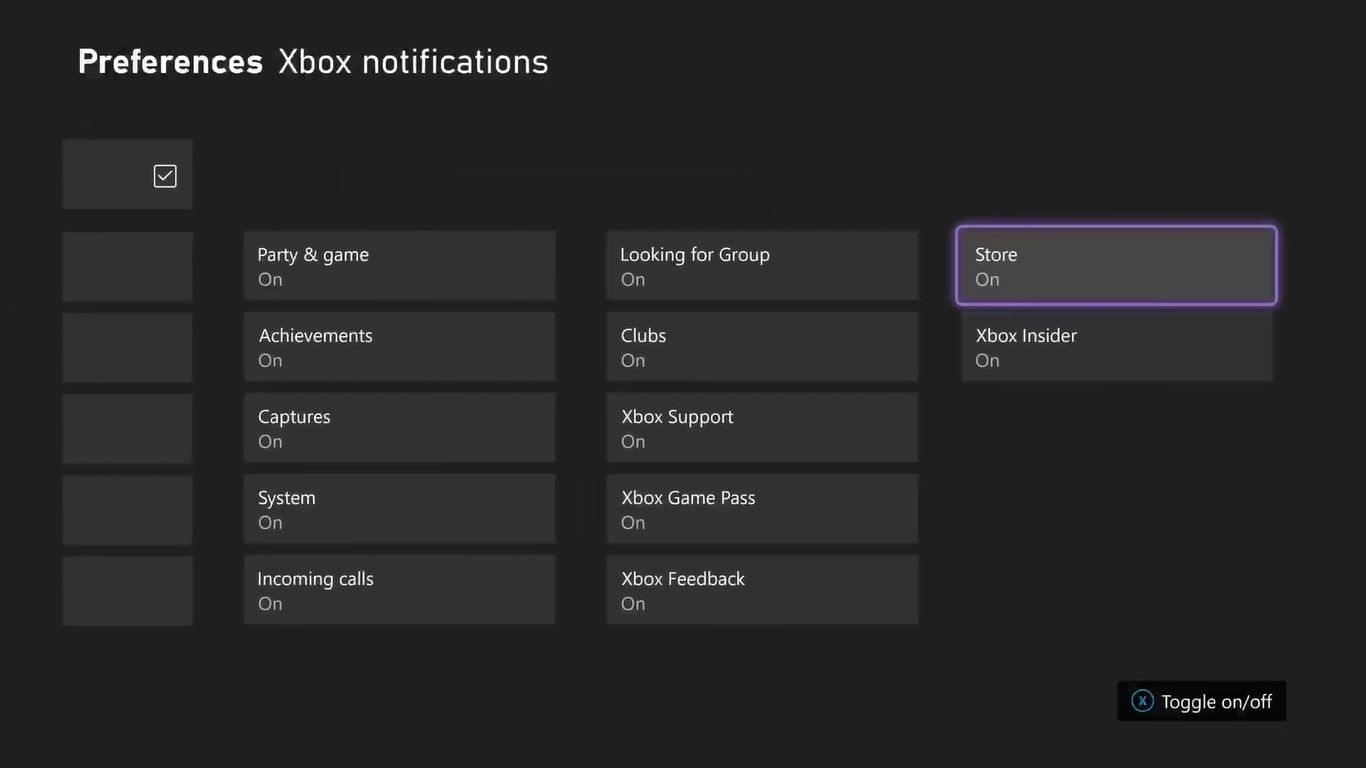The width and height of the screenshot is (1366, 768).
Task: Disable Incoming calls notifications
Action: (399, 590)
